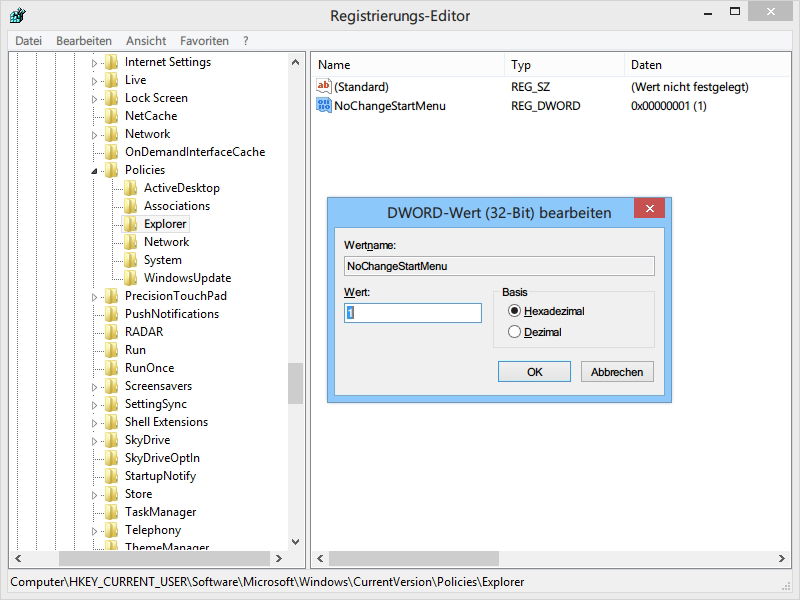800x600 pixels.
Task: Expand the Internet Settings tree node
Action: [94, 63]
